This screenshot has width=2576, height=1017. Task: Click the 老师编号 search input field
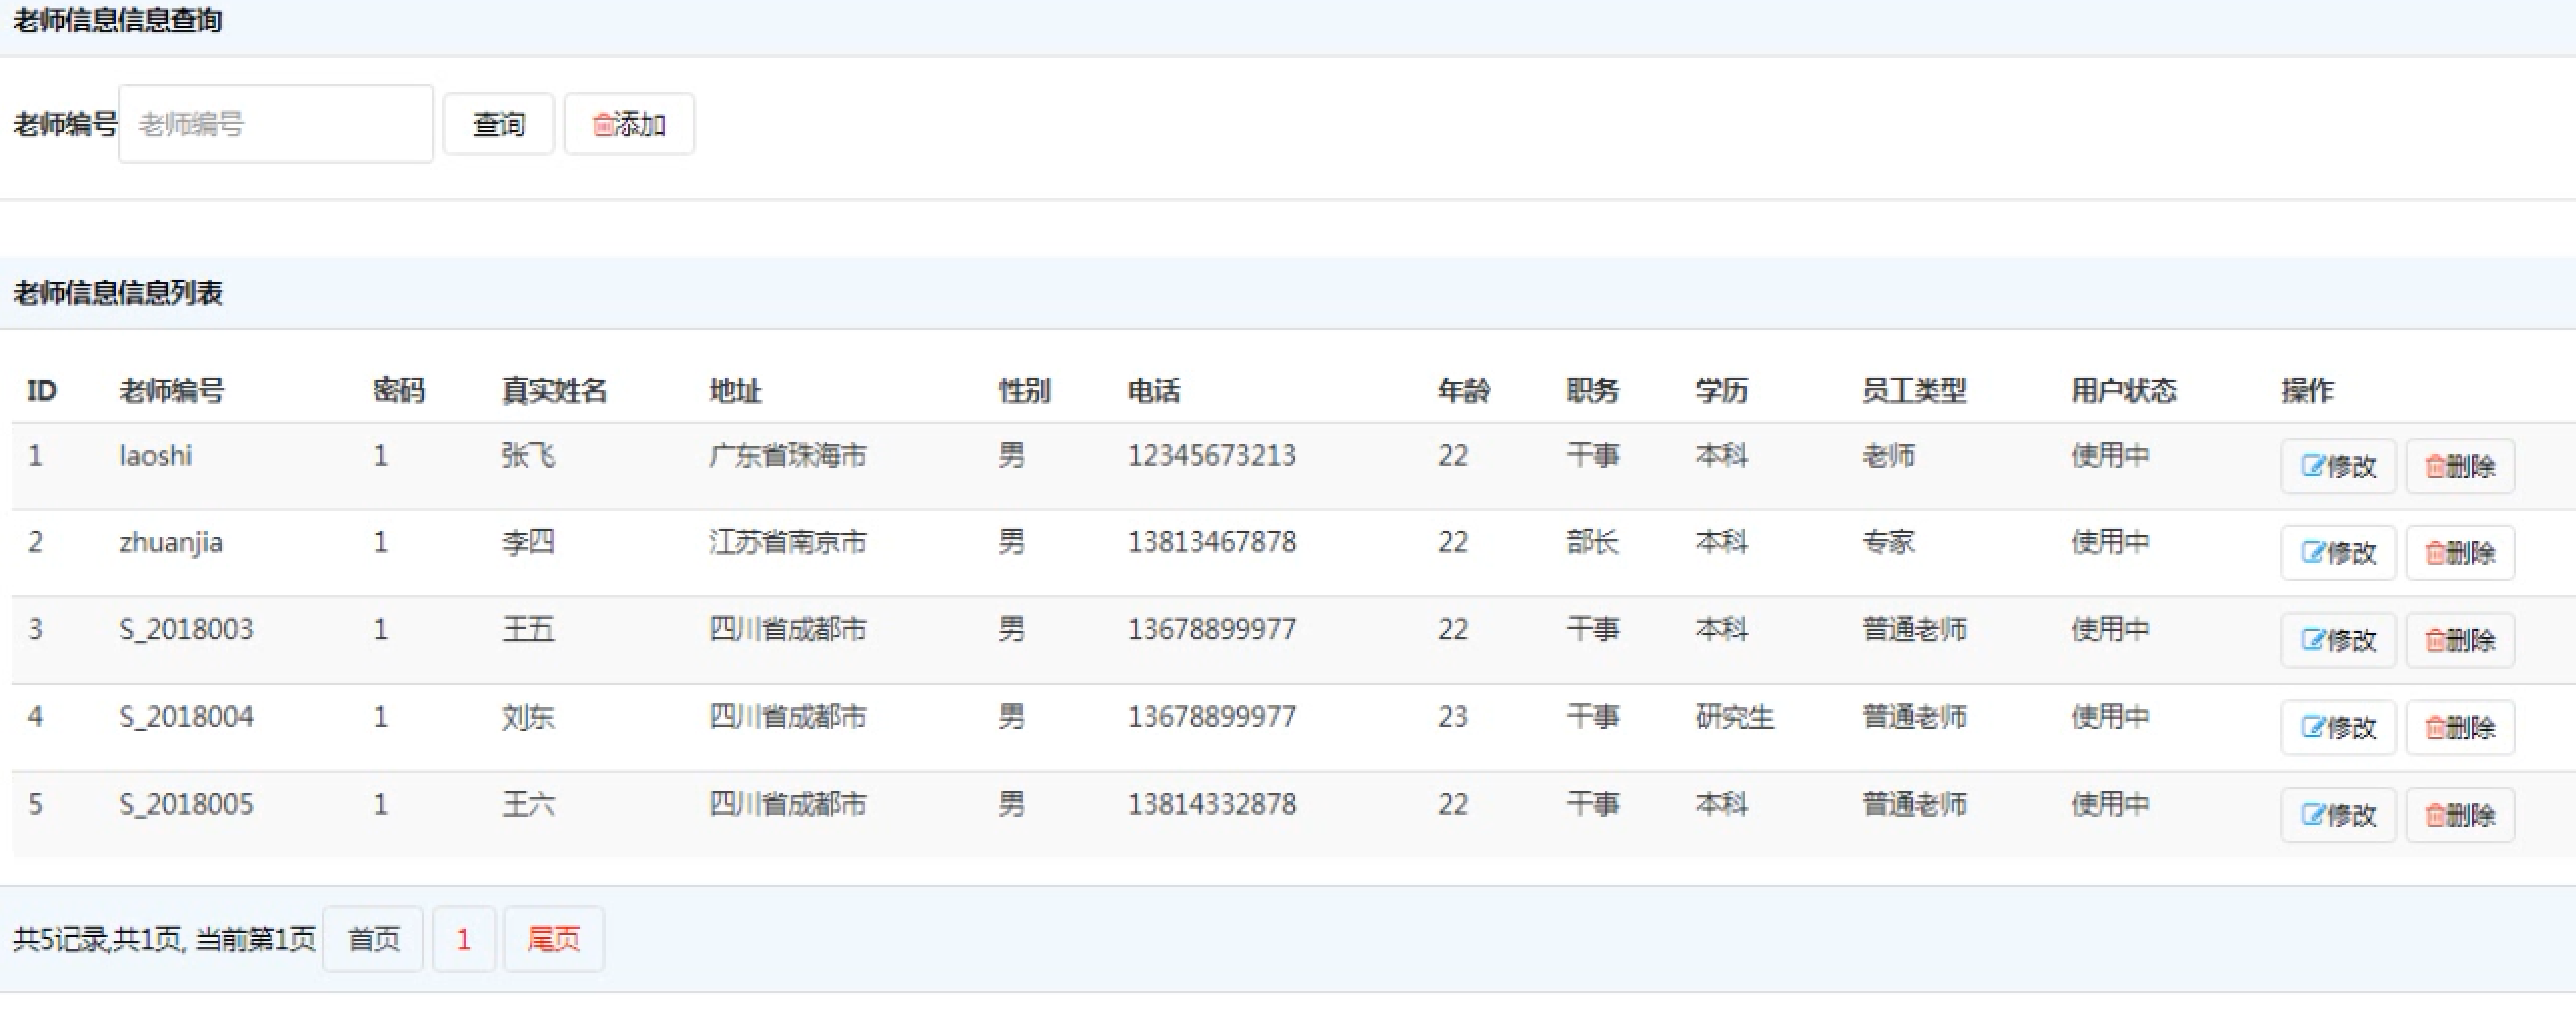tap(275, 124)
